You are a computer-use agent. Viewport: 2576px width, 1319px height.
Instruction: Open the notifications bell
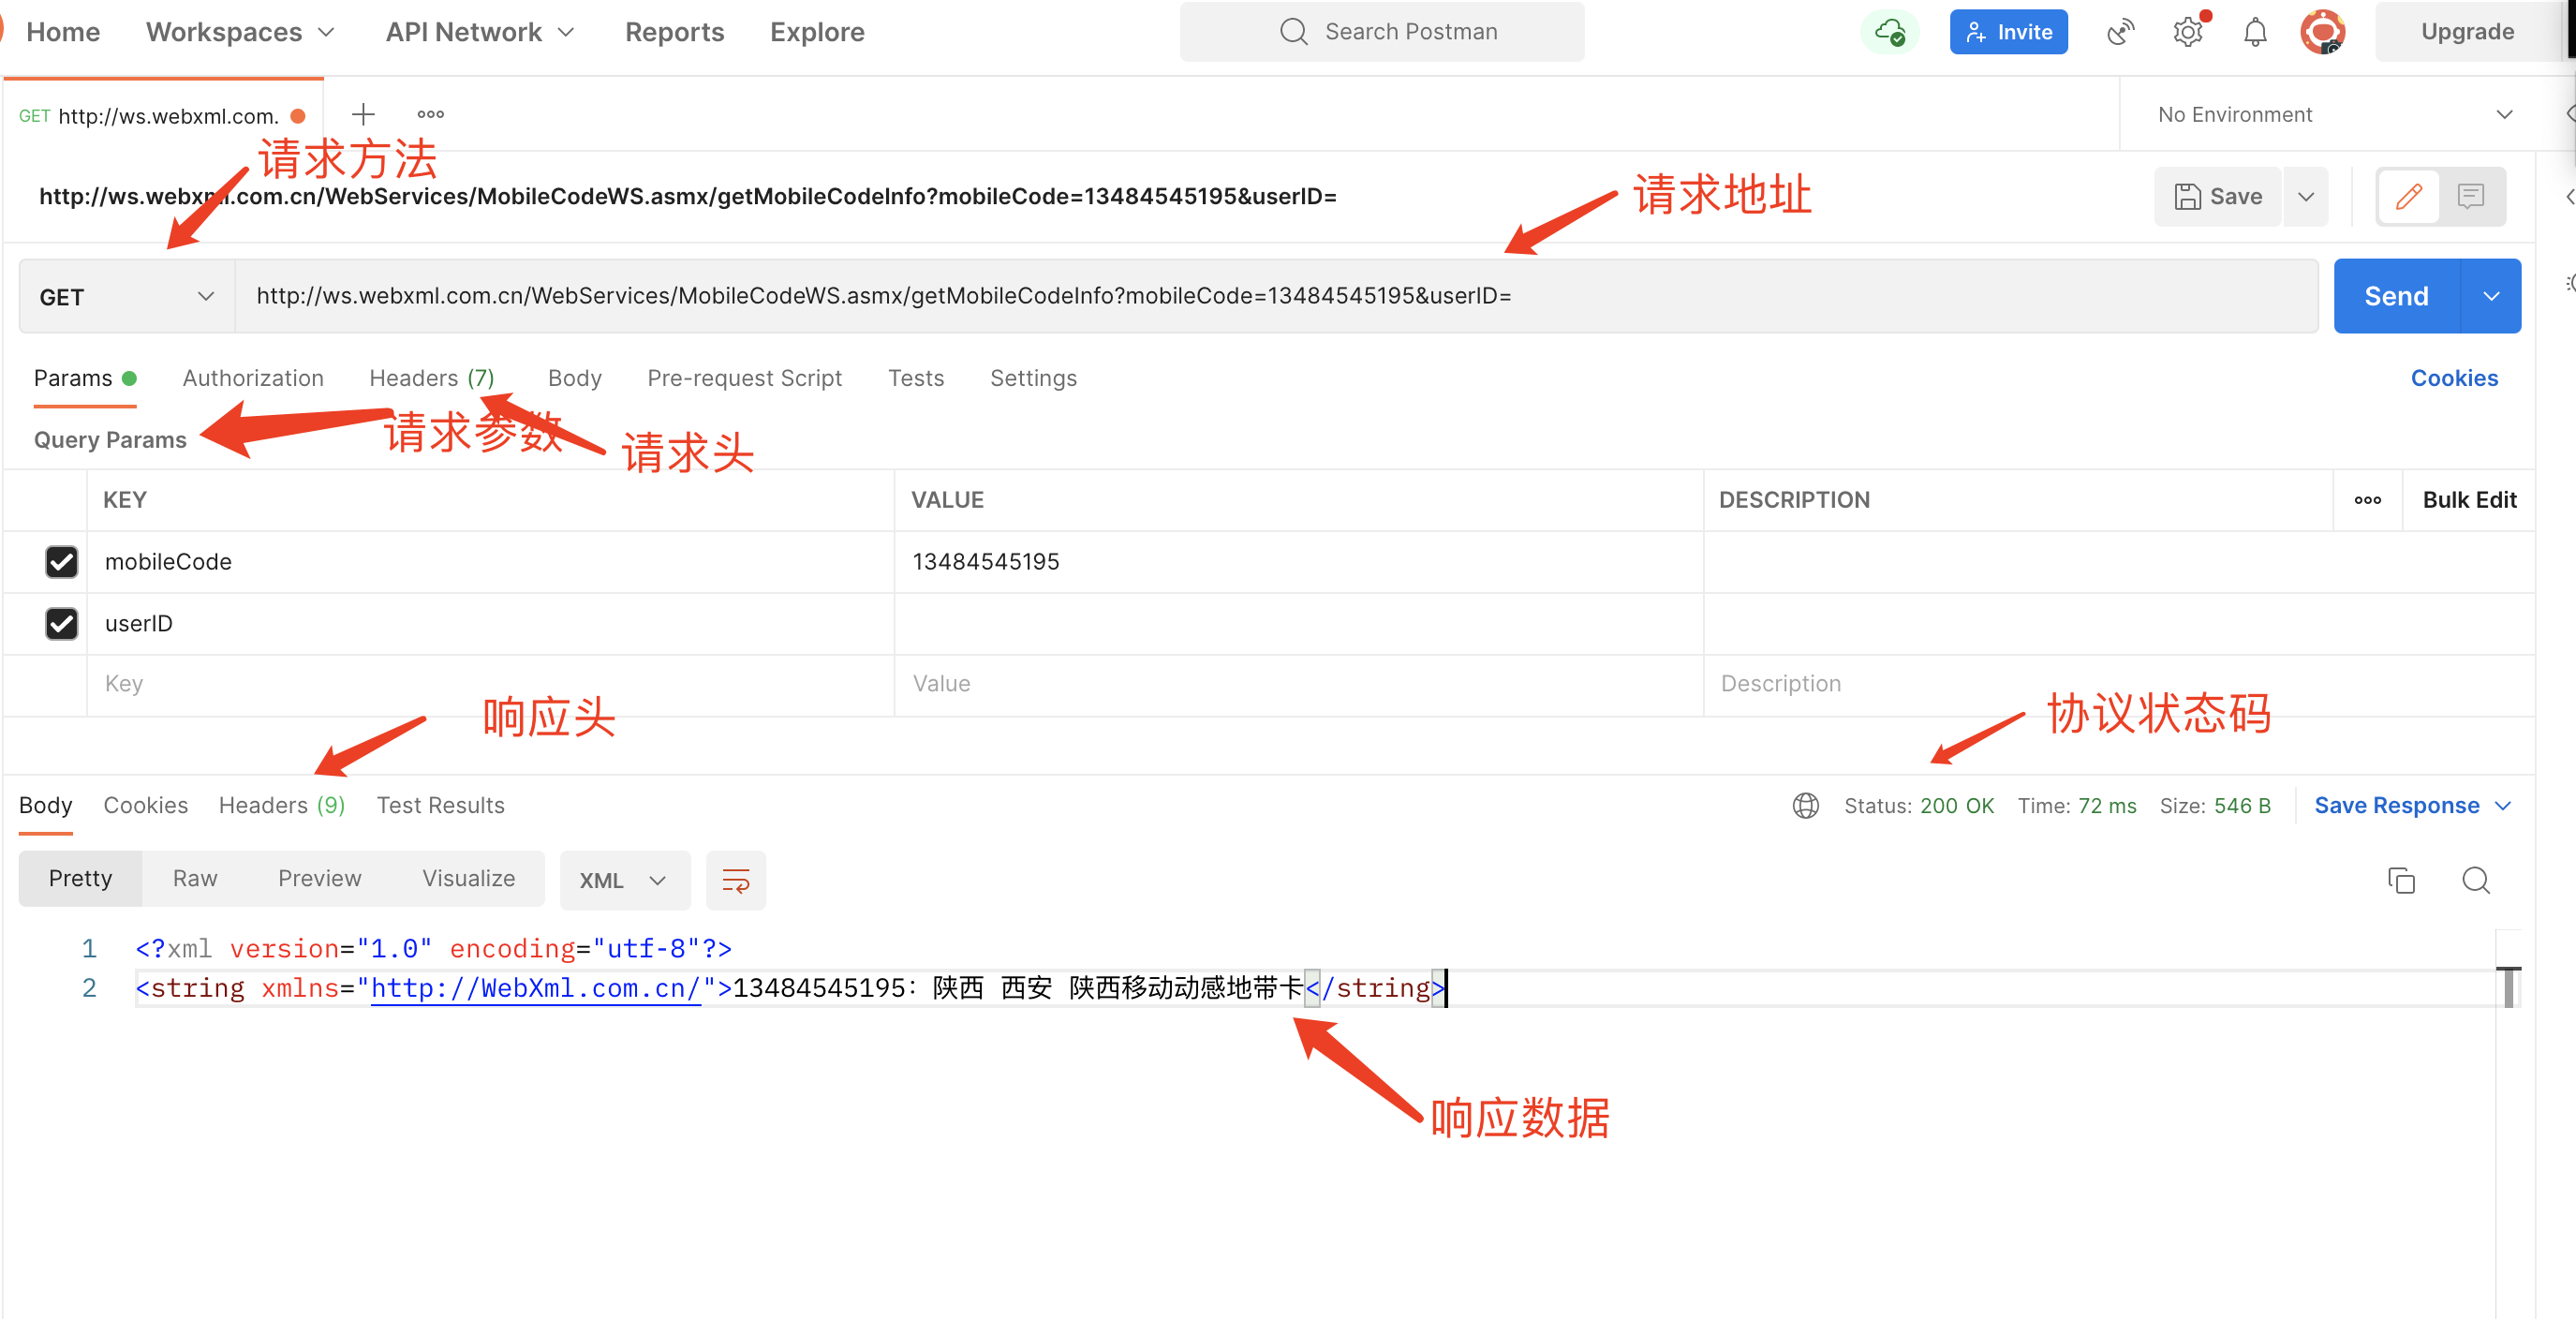(2254, 32)
